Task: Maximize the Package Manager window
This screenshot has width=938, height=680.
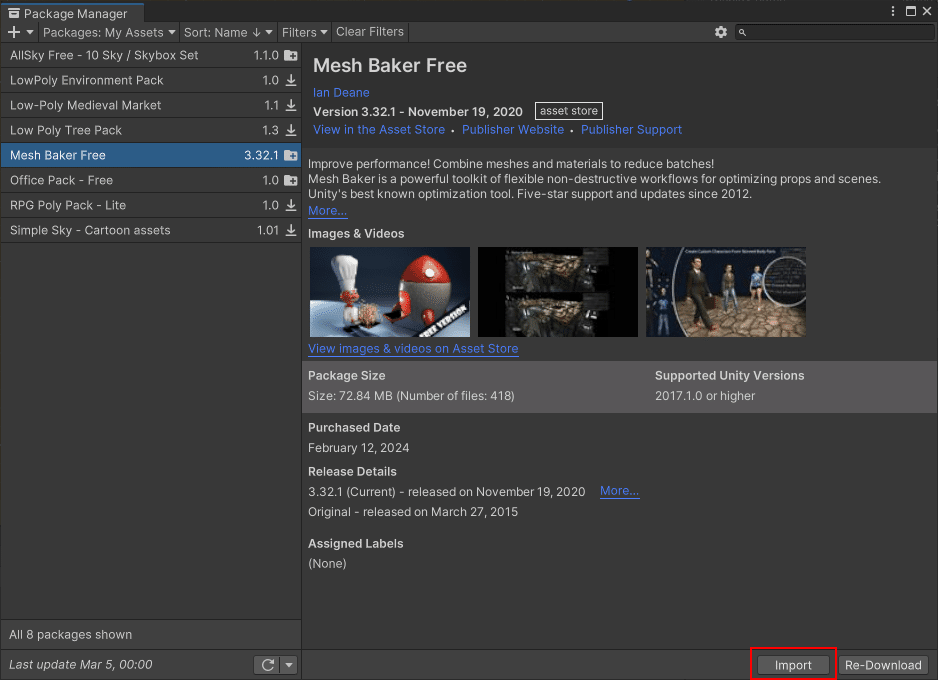Action: point(910,11)
